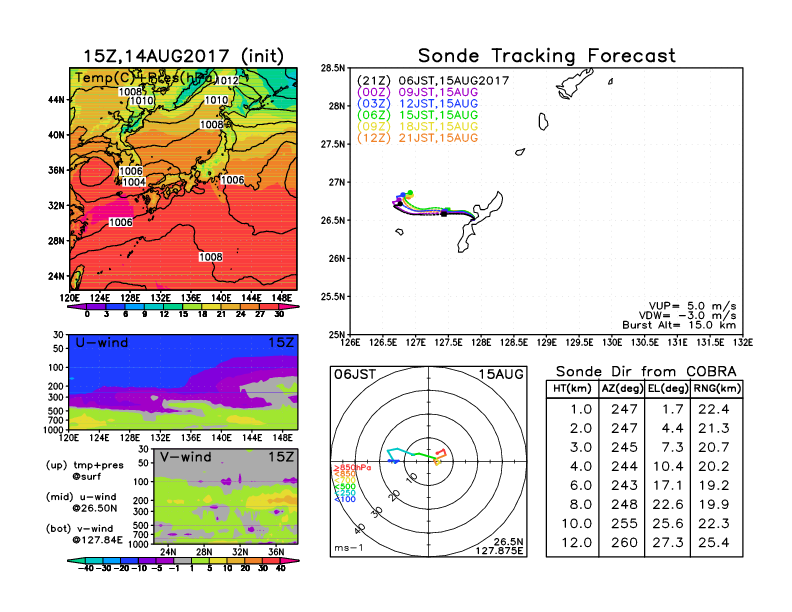The height and width of the screenshot is (612, 792).
Task: Click the "127.875E" coordinate in the polar plot
Action: pyautogui.click(x=499, y=550)
